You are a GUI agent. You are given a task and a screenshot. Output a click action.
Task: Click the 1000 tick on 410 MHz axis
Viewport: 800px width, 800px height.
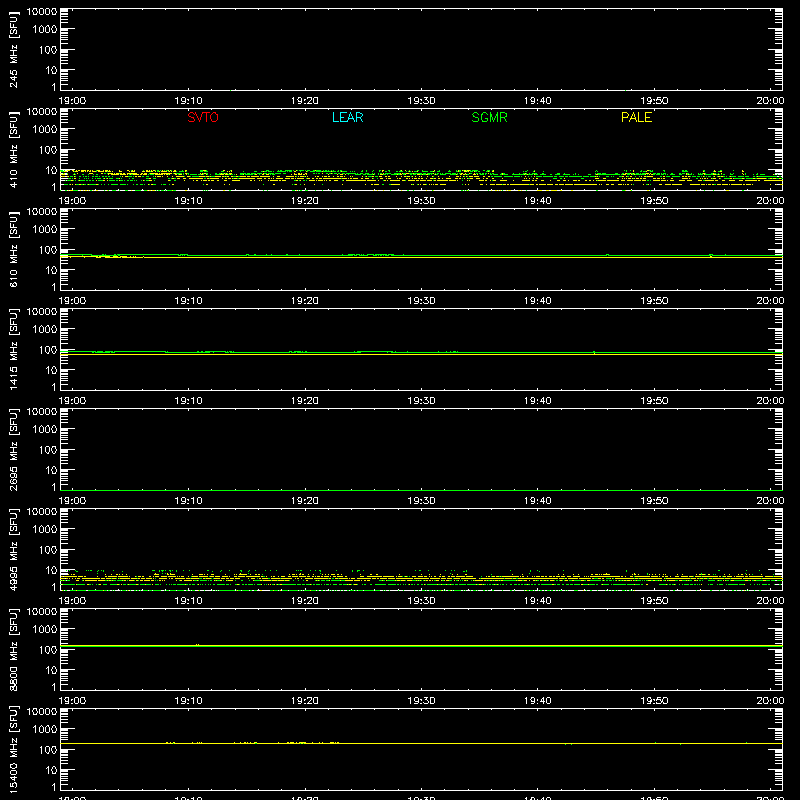[x=45, y=130]
